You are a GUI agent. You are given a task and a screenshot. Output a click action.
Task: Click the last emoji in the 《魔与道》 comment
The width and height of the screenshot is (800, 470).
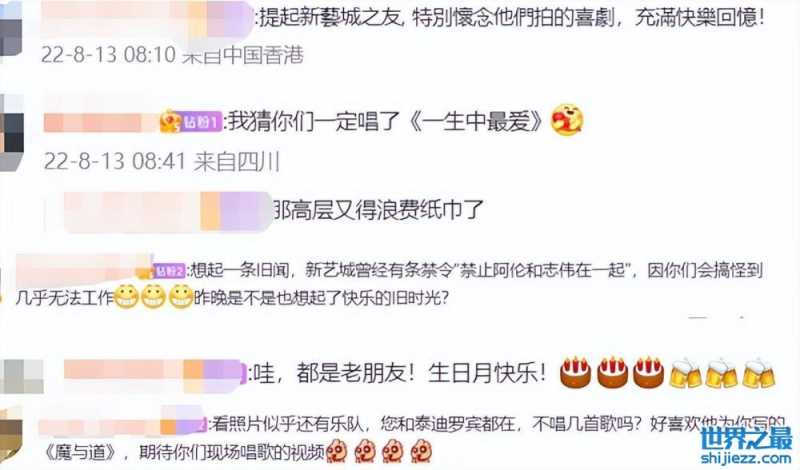422,451
